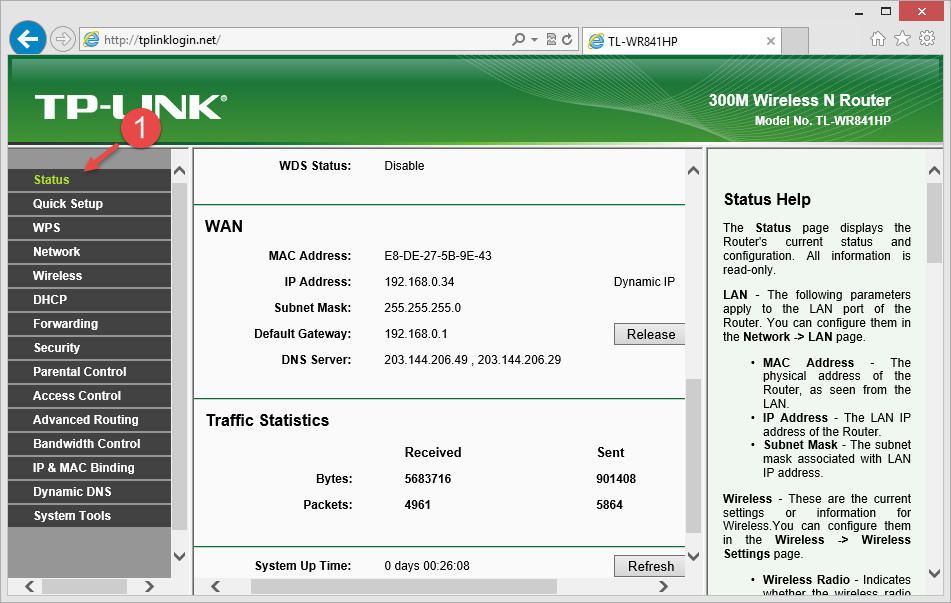Viewport: 951px width, 603px height.
Task: Click system up time 0 days 00:26:08
Action: click(x=427, y=566)
